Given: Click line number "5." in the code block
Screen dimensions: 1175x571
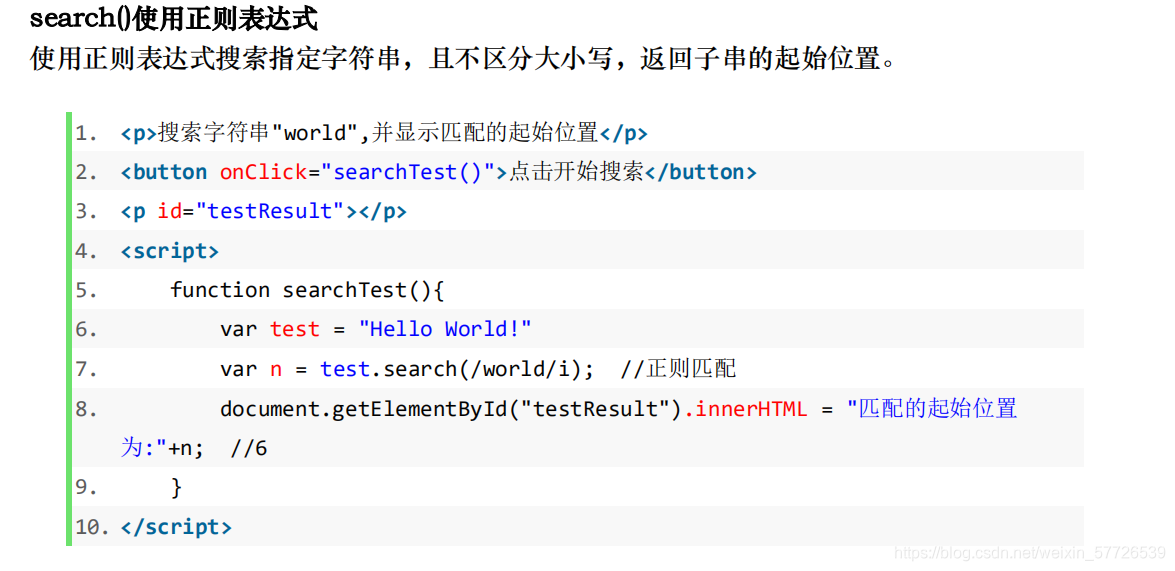Looking at the screenshot, I should pyautogui.click(x=86, y=290).
